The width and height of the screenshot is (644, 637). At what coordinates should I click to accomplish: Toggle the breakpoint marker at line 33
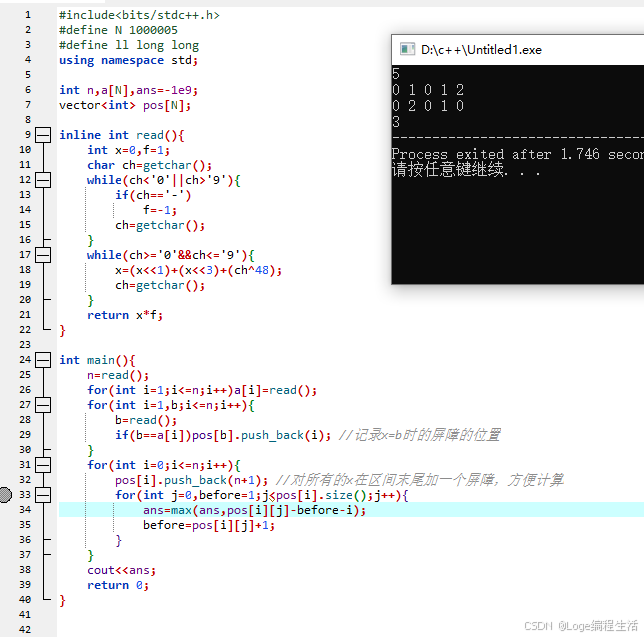click(x=5, y=495)
